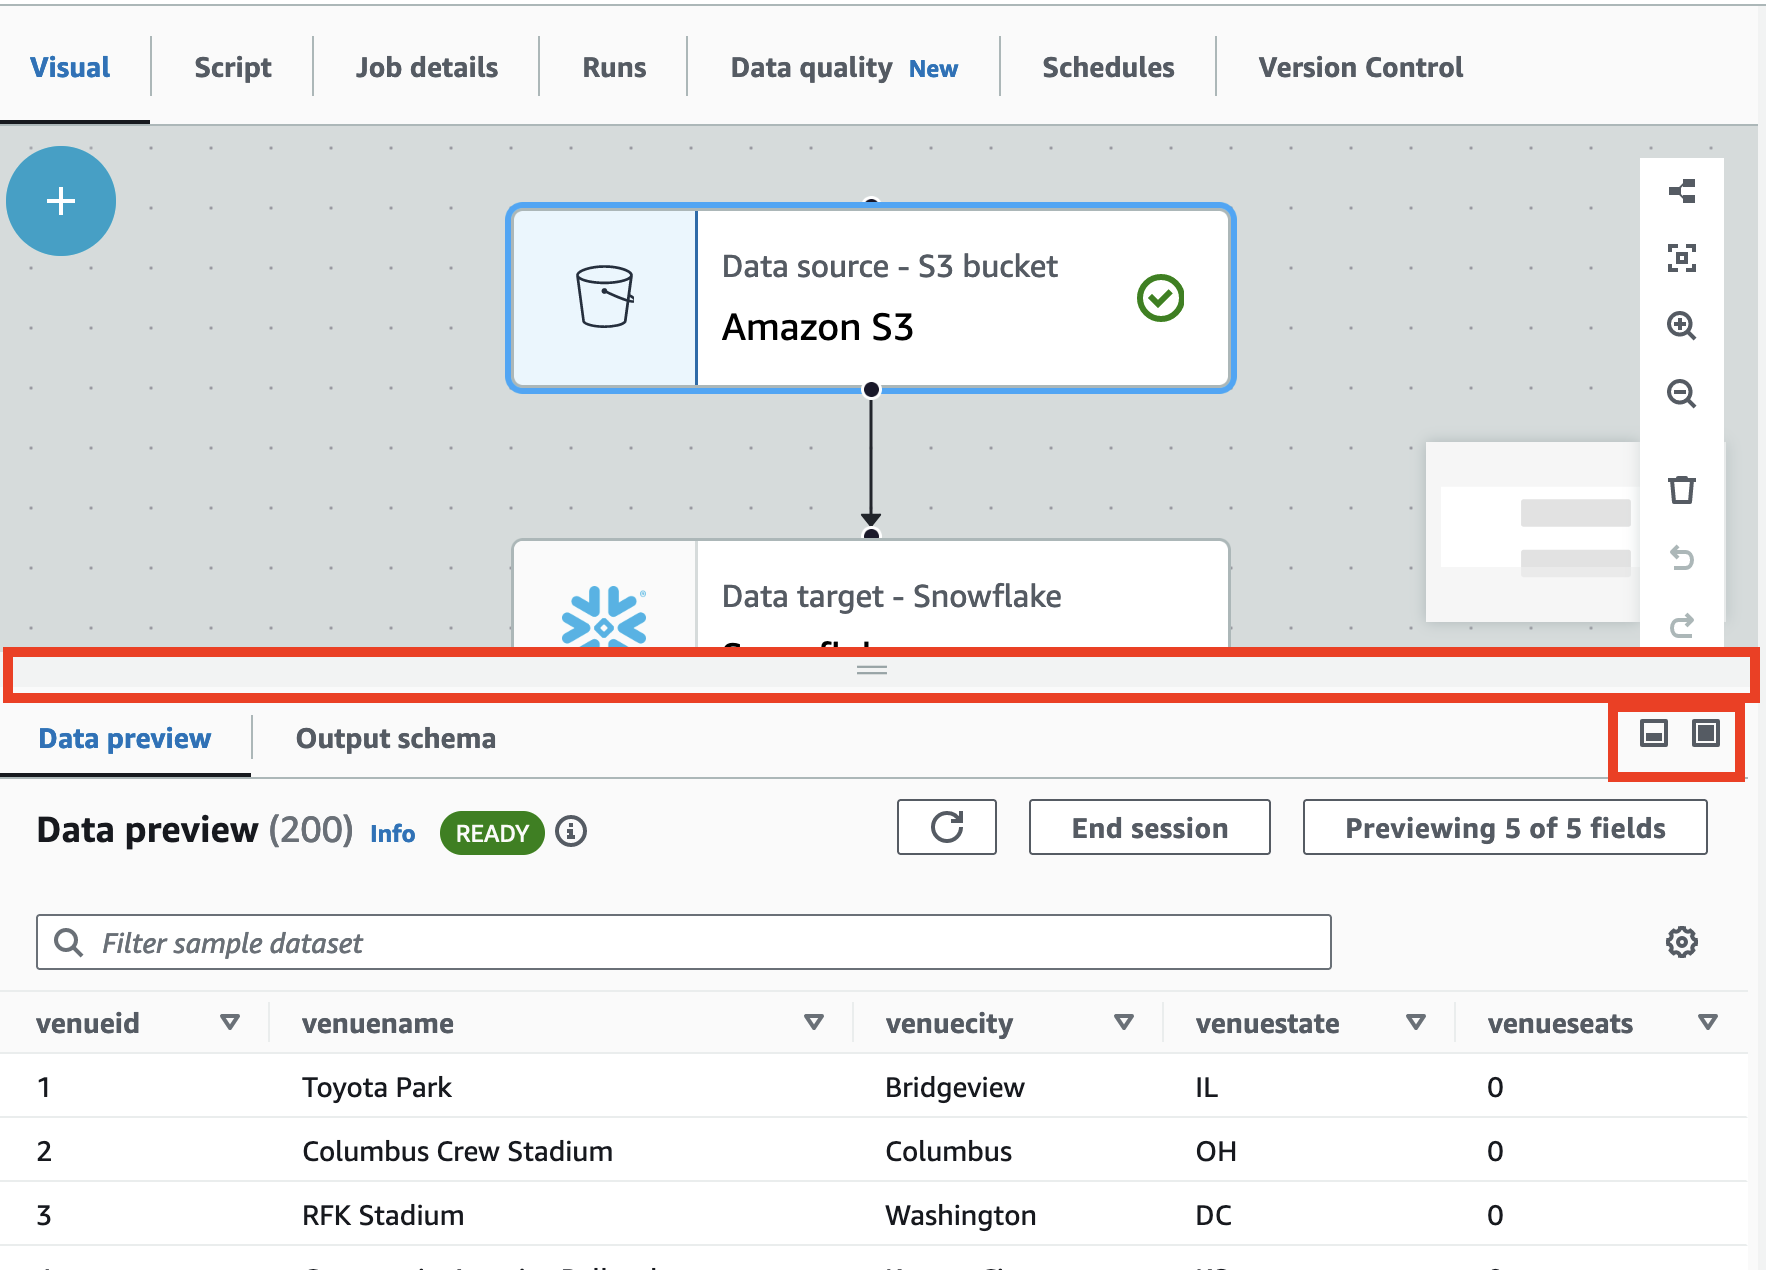
Task: Open the venueseats column filter
Action: pyautogui.click(x=1706, y=1022)
